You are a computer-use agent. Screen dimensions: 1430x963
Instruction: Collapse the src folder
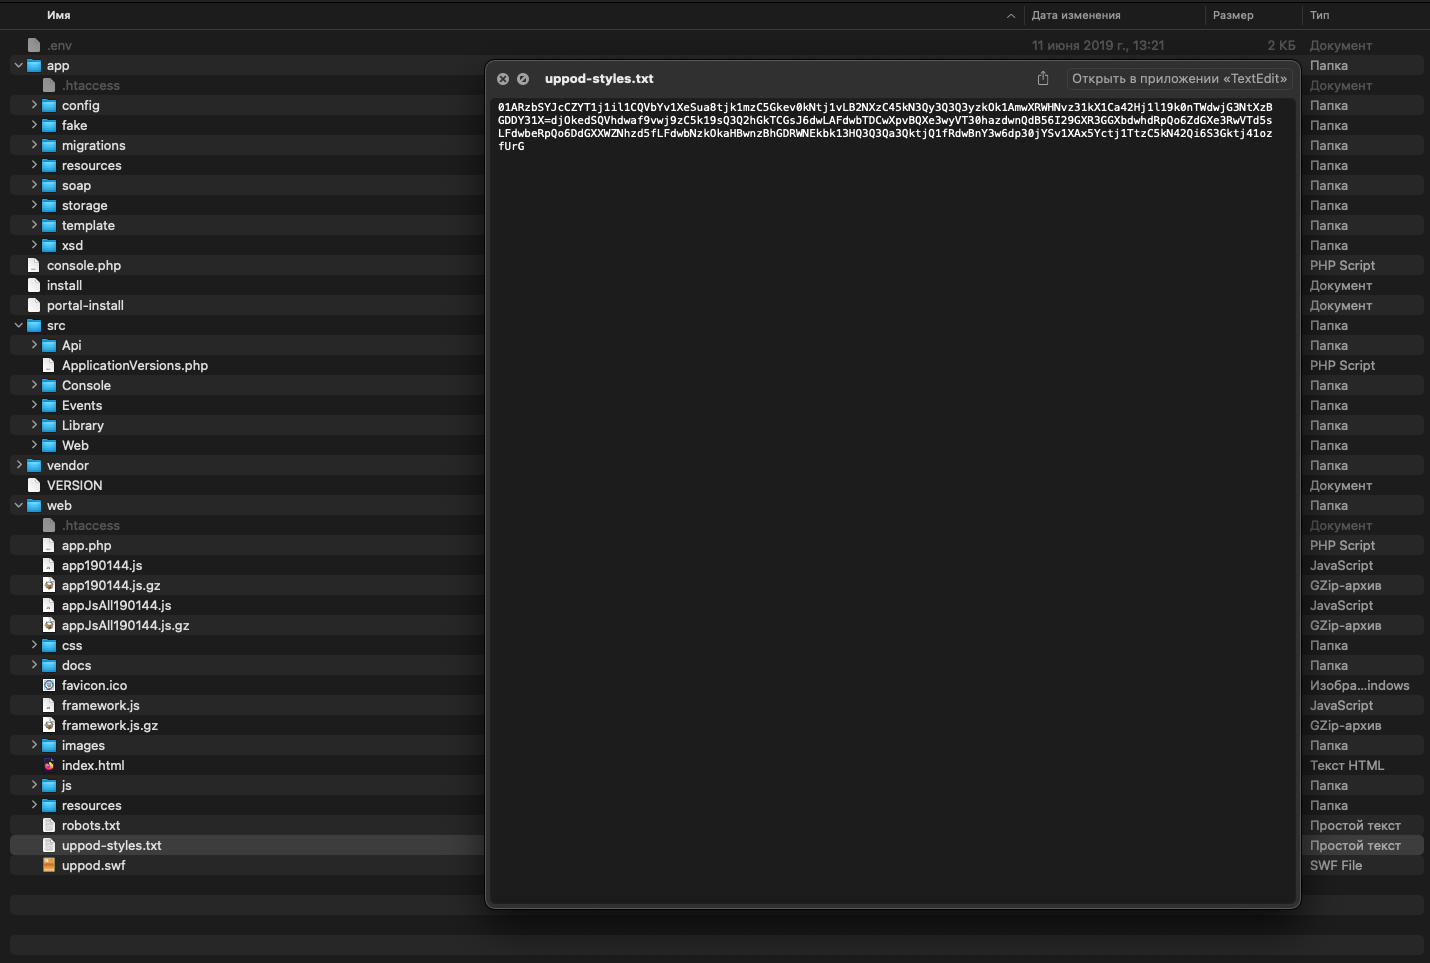pos(19,325)
